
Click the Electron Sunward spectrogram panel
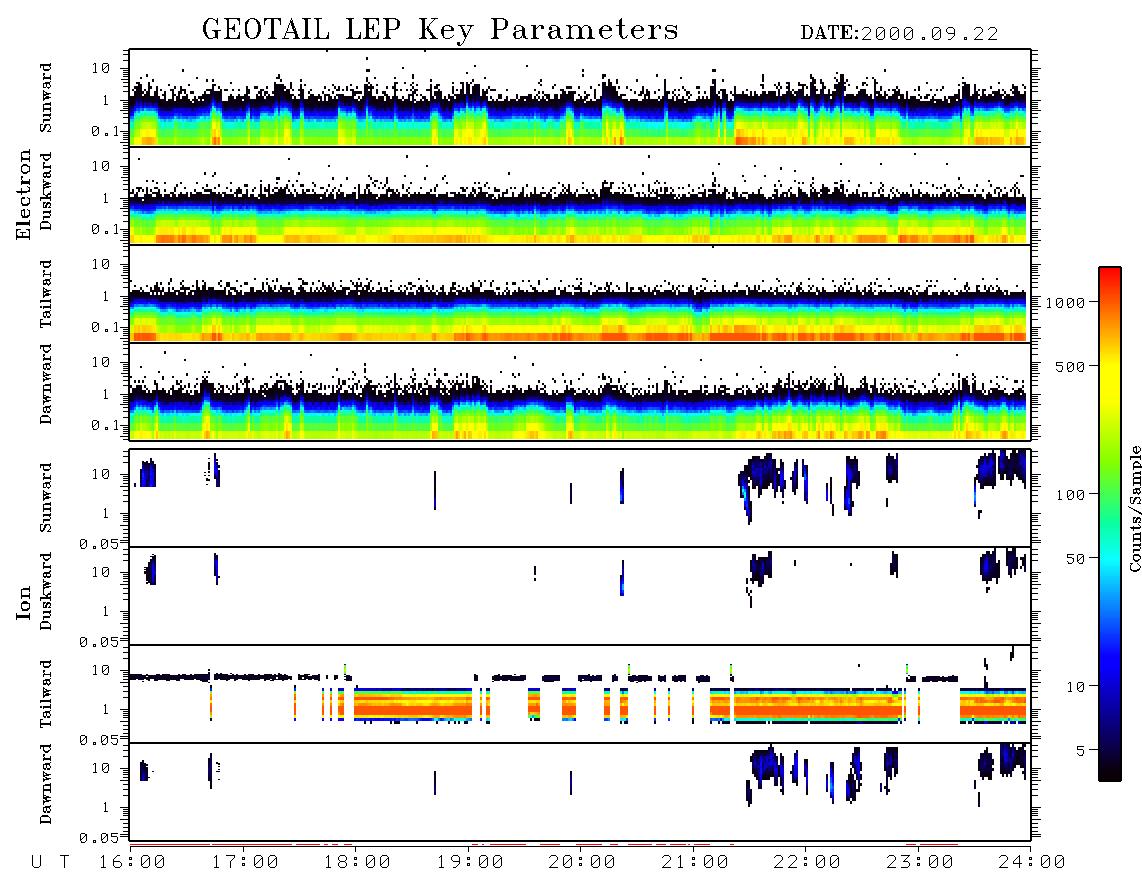[580, 98]
